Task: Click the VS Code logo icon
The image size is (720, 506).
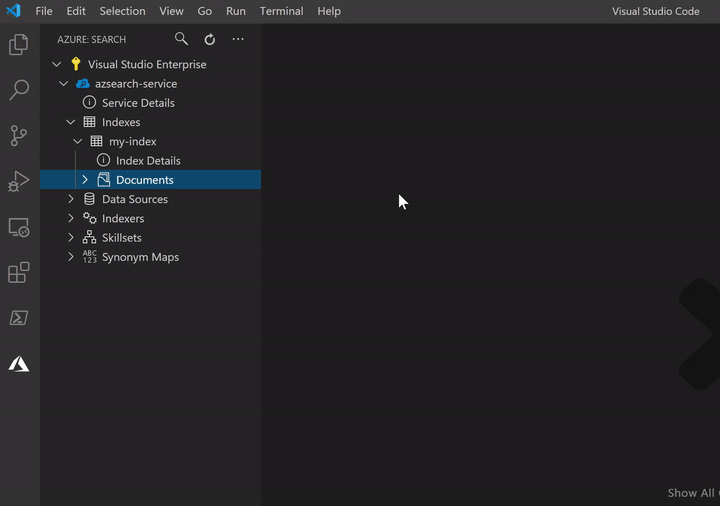Action: [13, 11]
